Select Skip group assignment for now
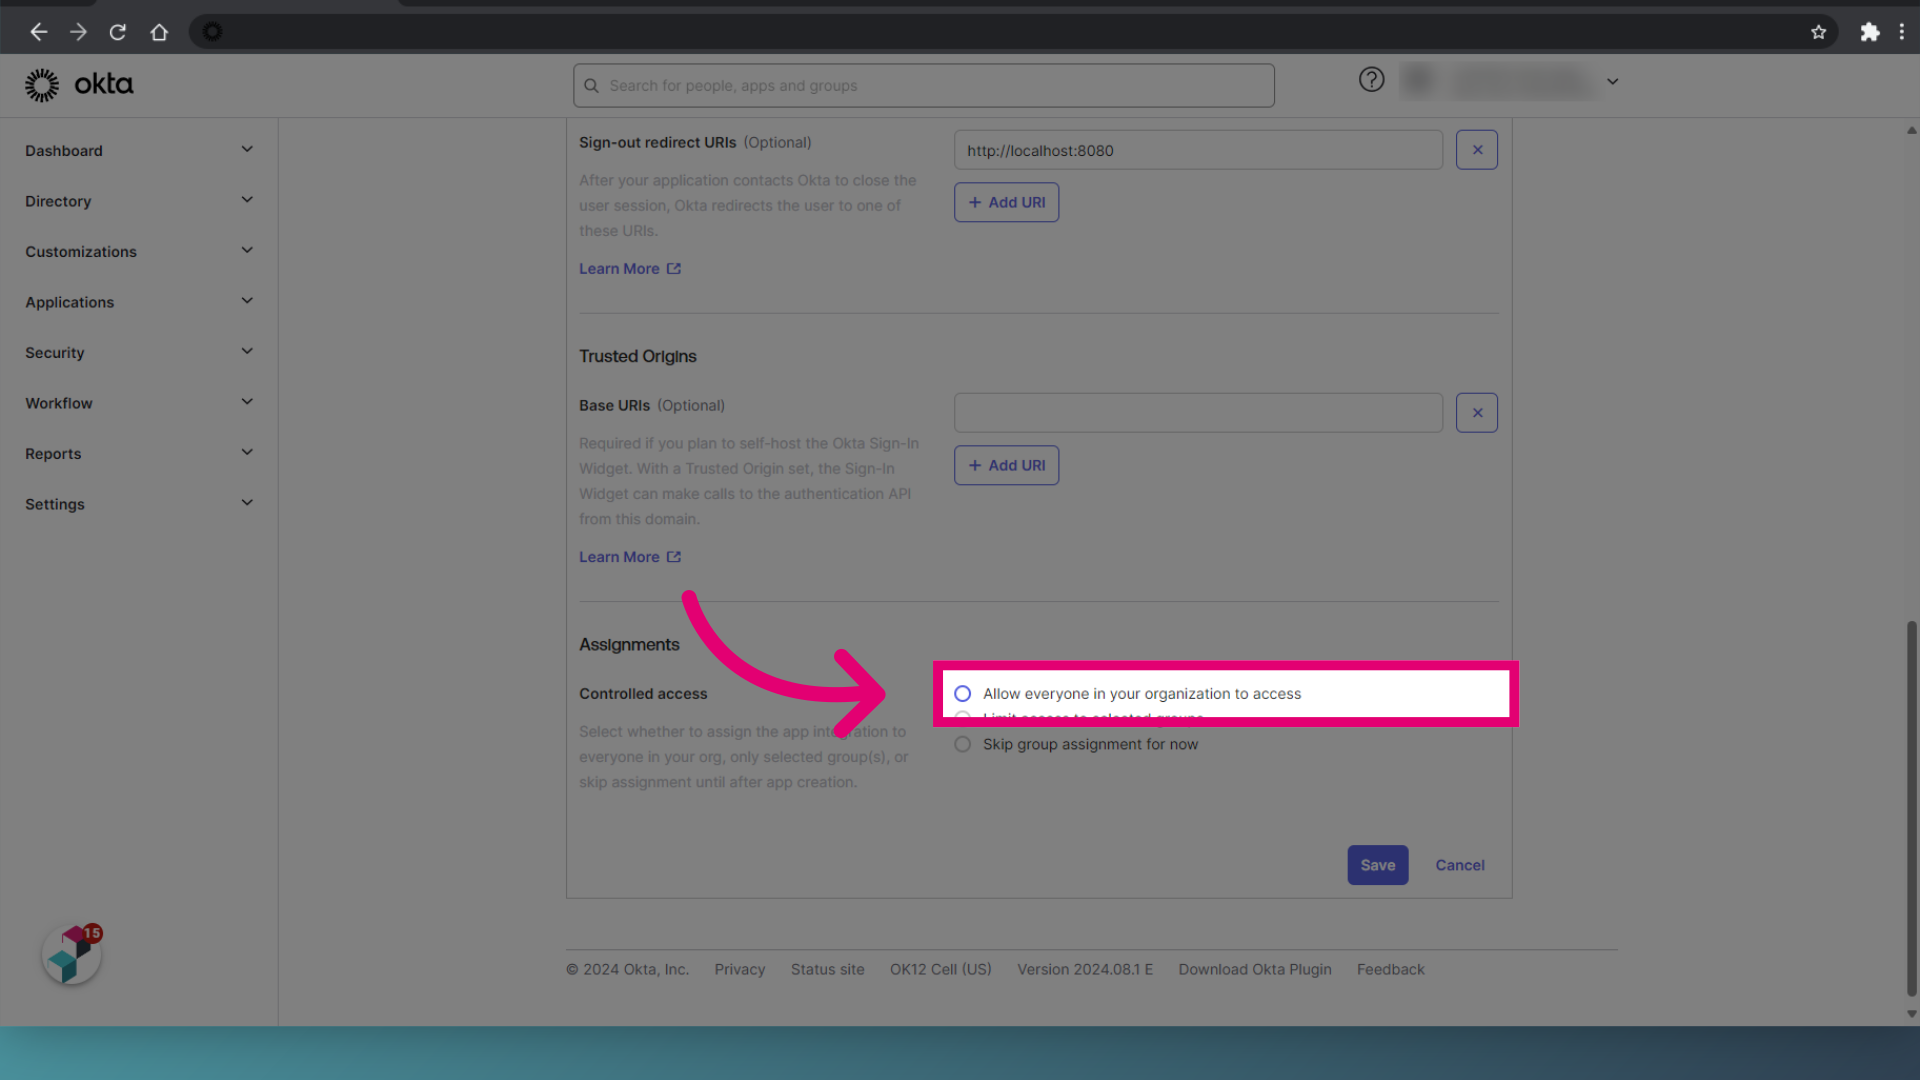 (962, 745)
